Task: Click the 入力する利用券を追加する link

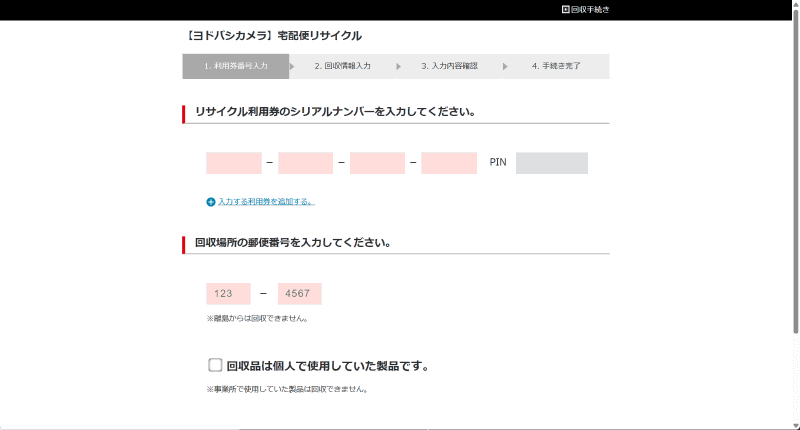Action: pyautogui.click(x=266, y=201)
